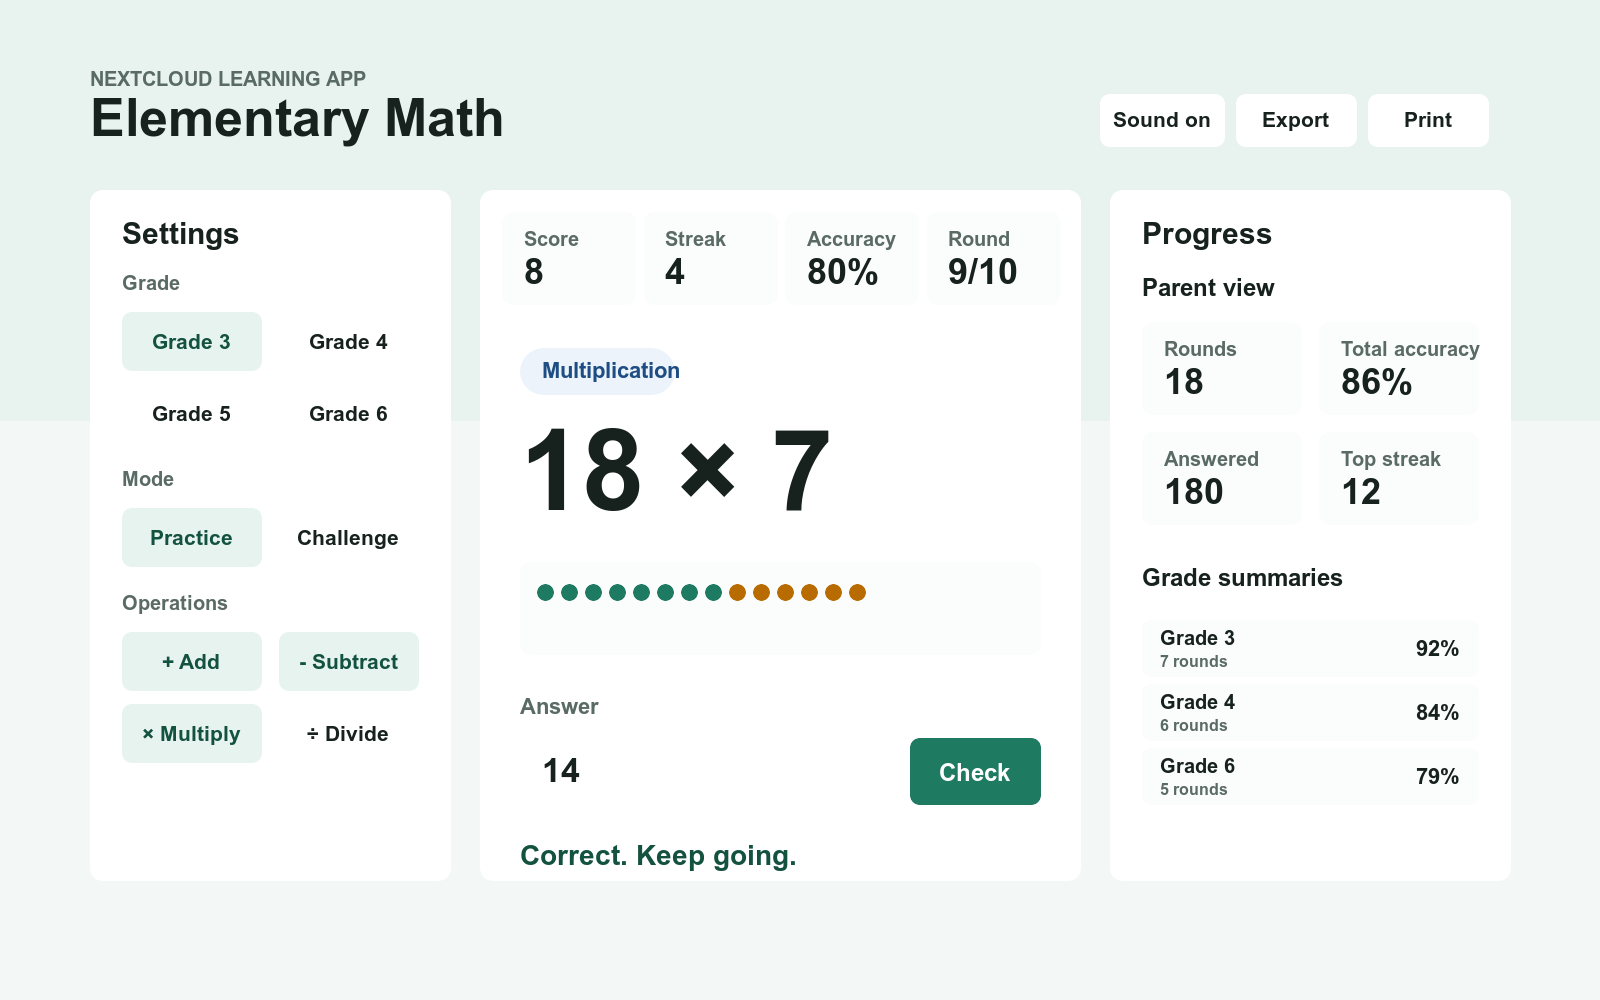Open the Grade 6 summary row with 79%

coord(1310,776)
